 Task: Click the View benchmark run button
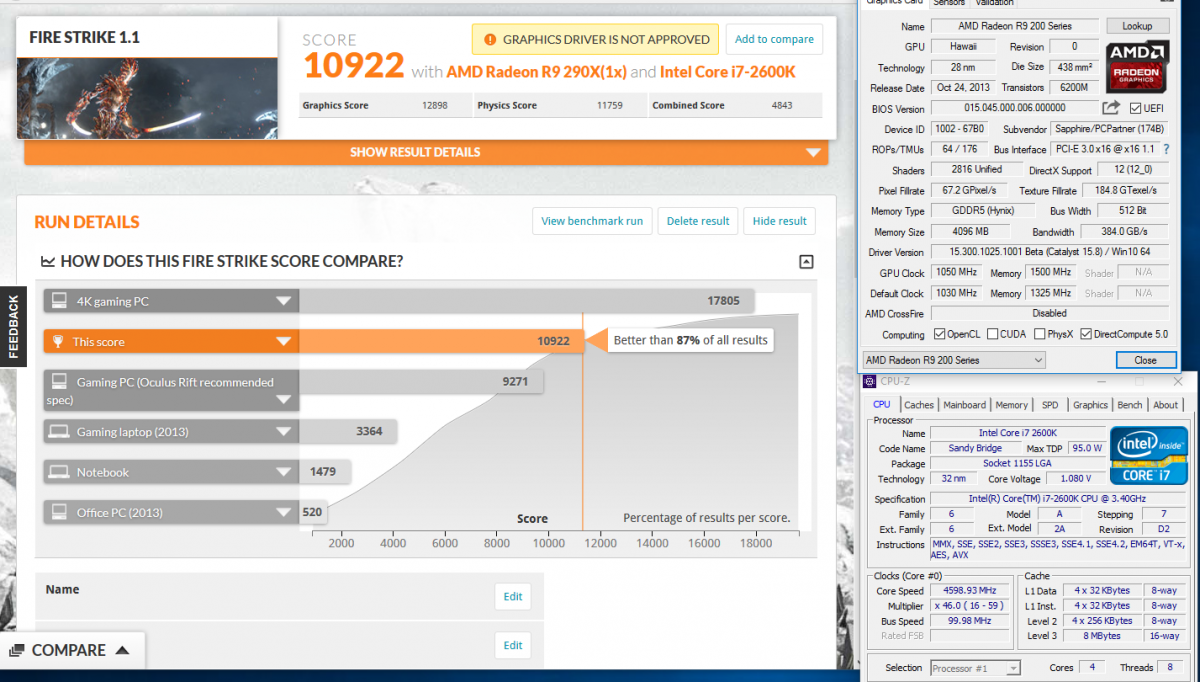(x=593, y=221)
